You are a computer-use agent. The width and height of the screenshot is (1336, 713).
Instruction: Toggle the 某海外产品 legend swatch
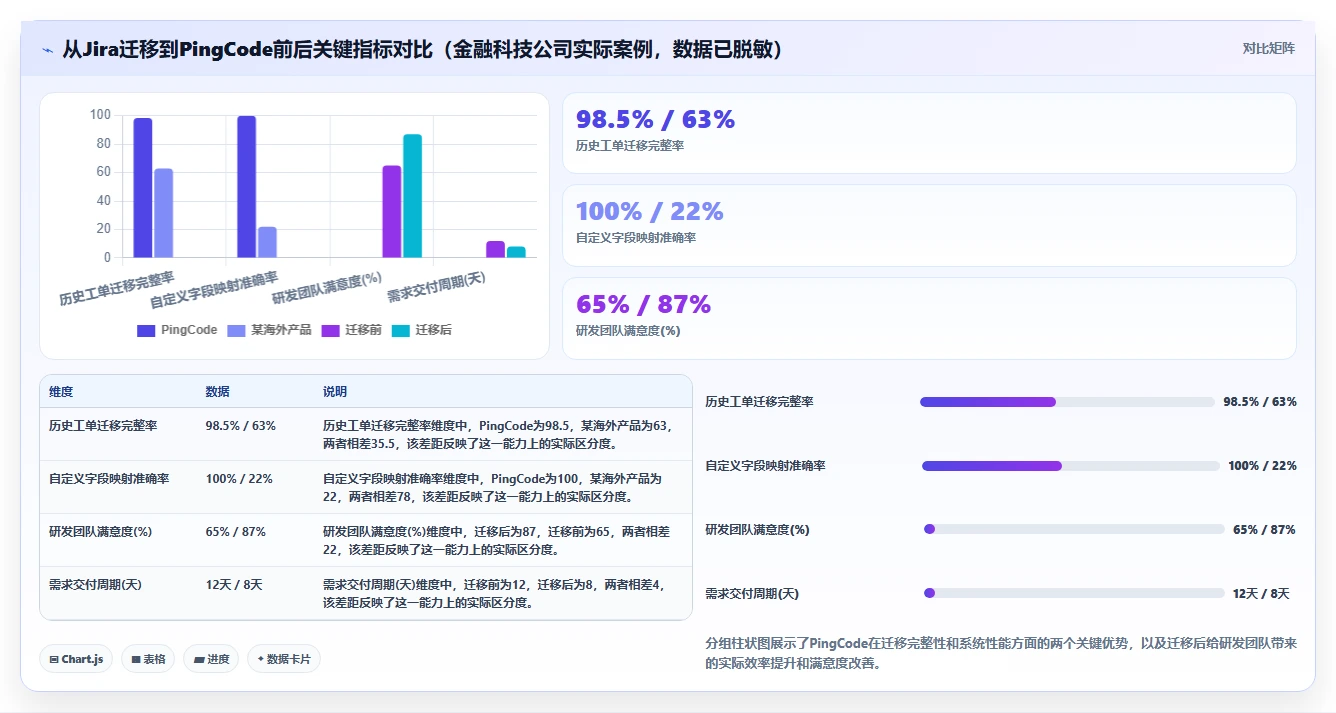(x=236, y=330)
